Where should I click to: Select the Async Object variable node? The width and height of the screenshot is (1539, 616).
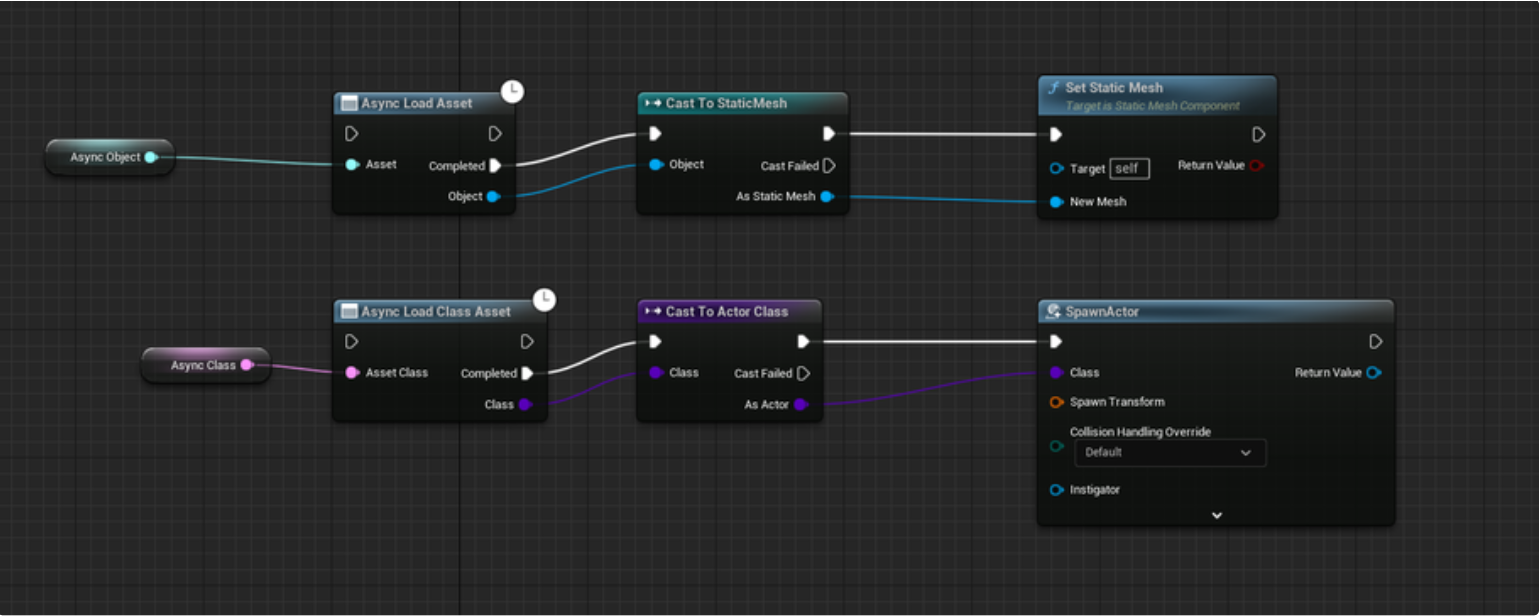pyautogui.click(x=104, y=157)
